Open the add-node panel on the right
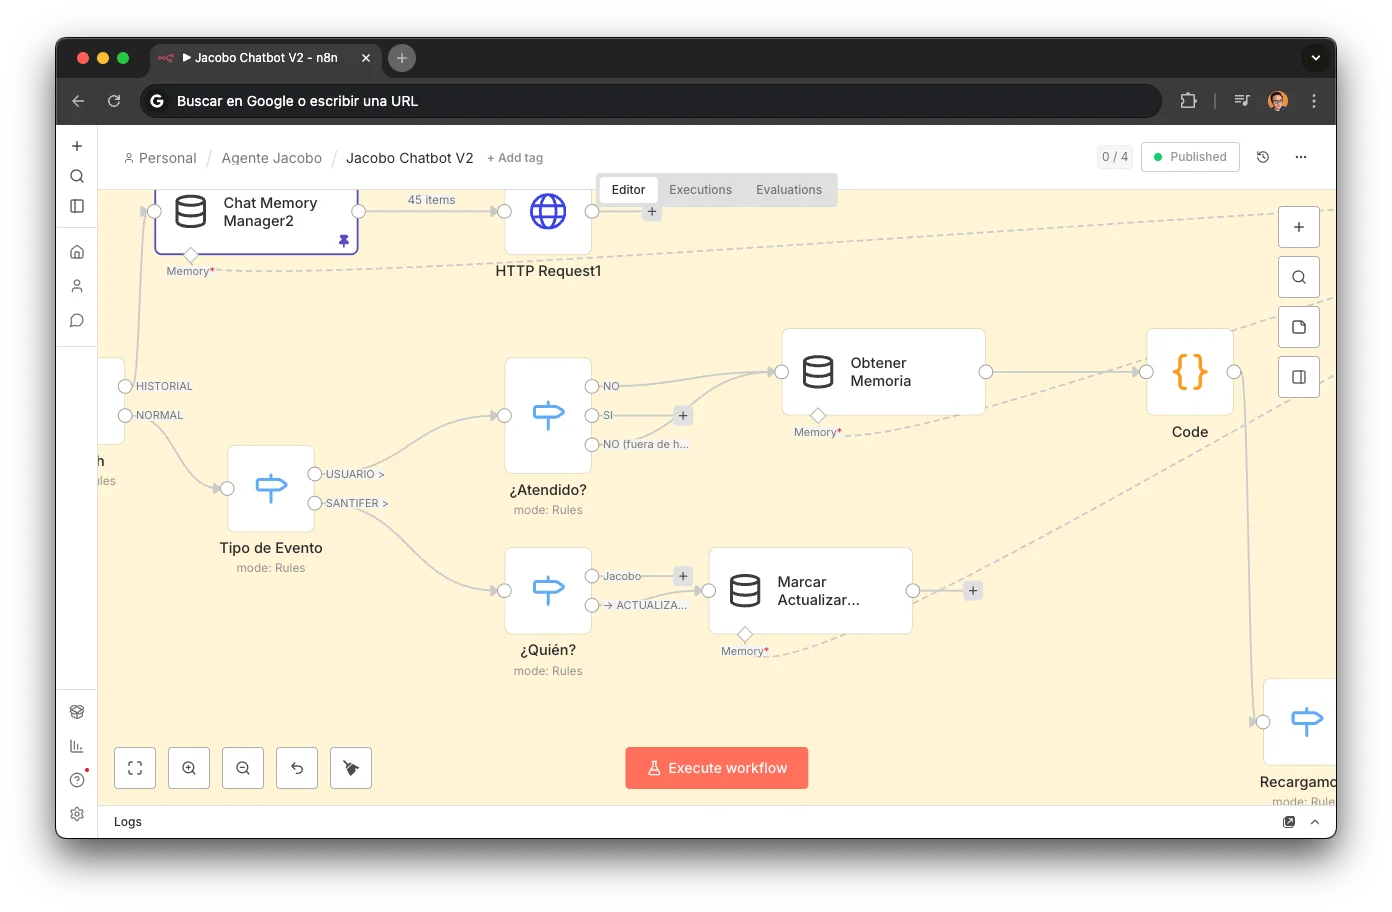This screenshot has width=1392, height=912. tap(1298, 227)
